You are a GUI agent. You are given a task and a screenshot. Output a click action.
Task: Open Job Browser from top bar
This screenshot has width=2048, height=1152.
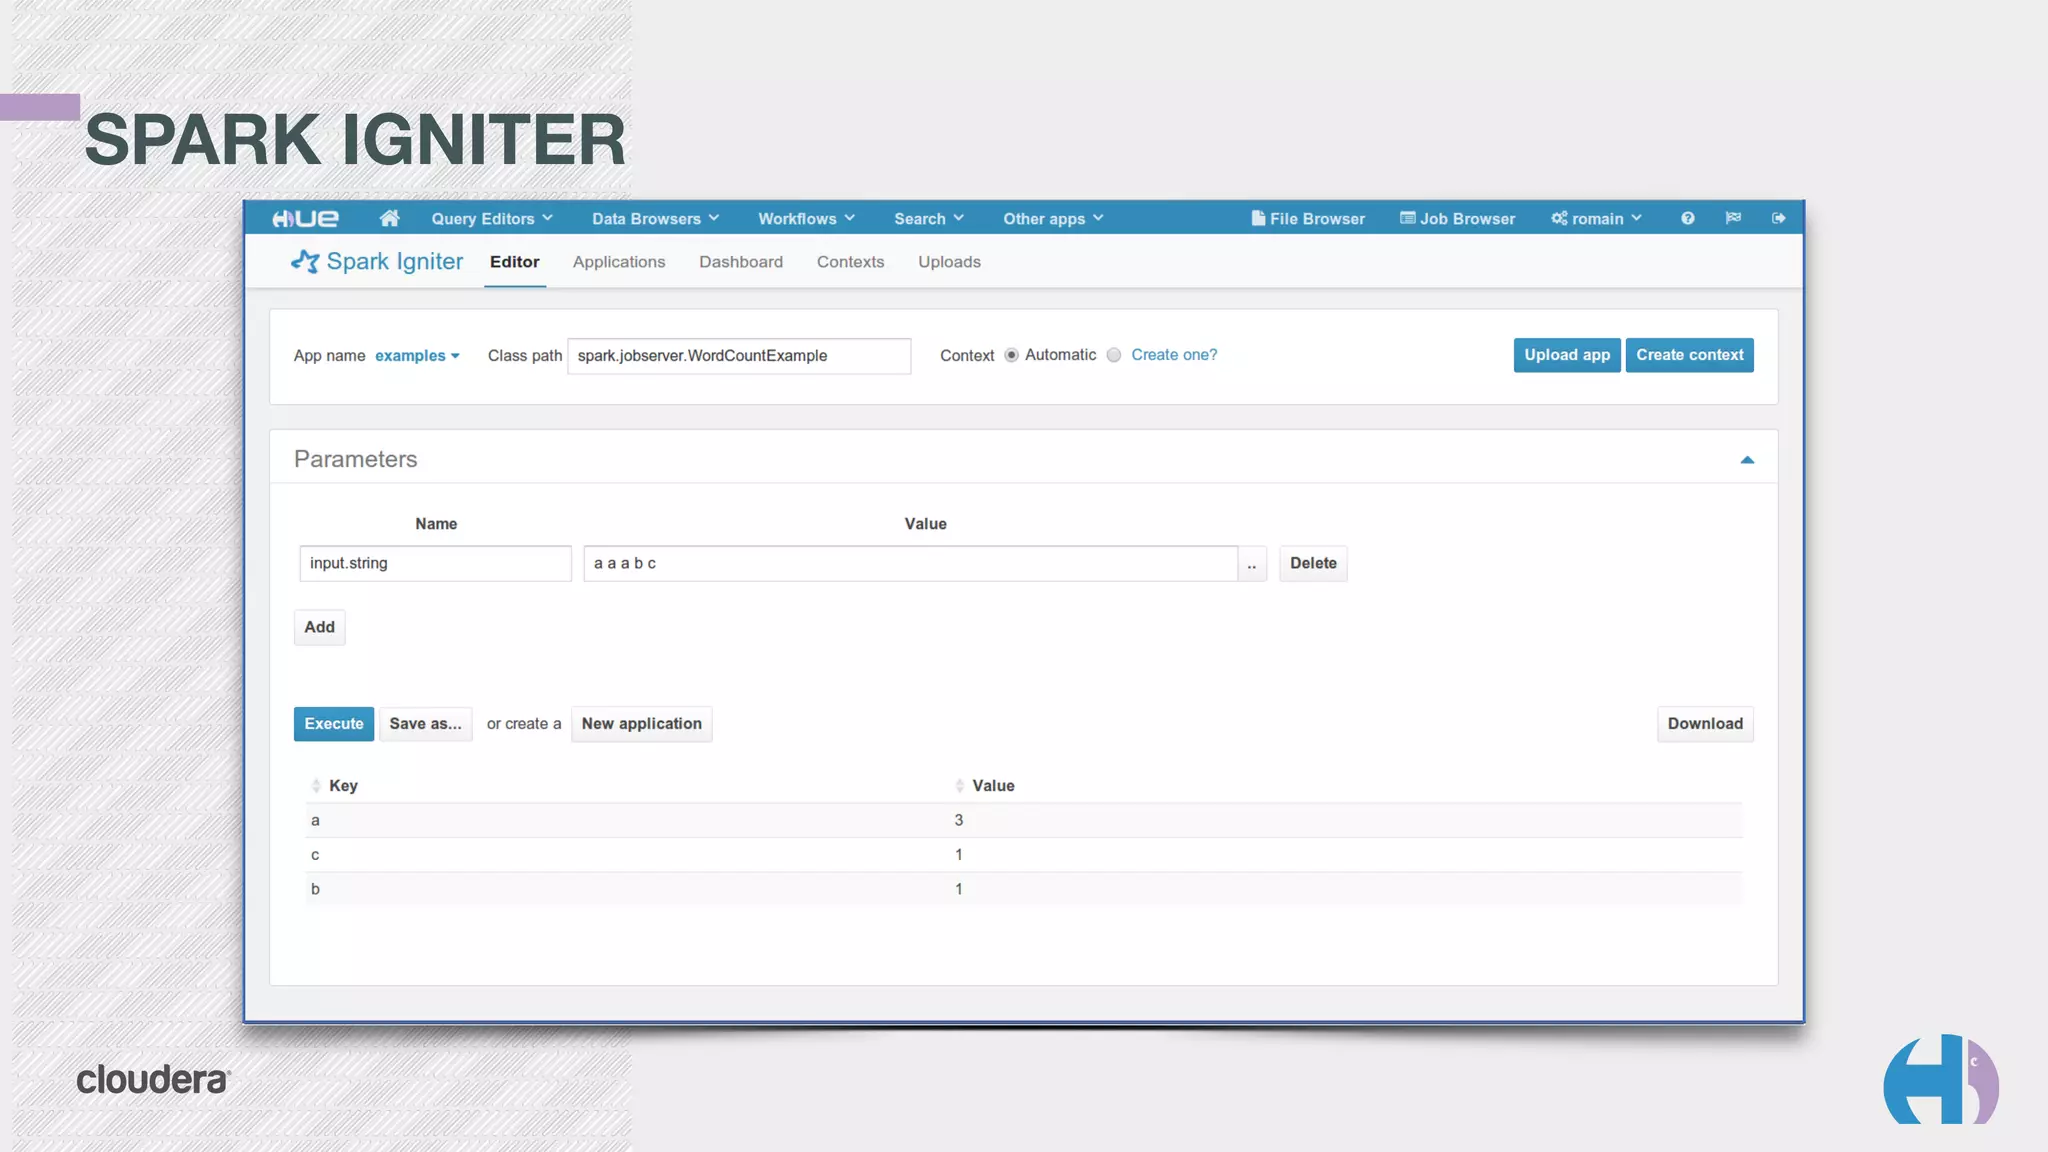1457,218
